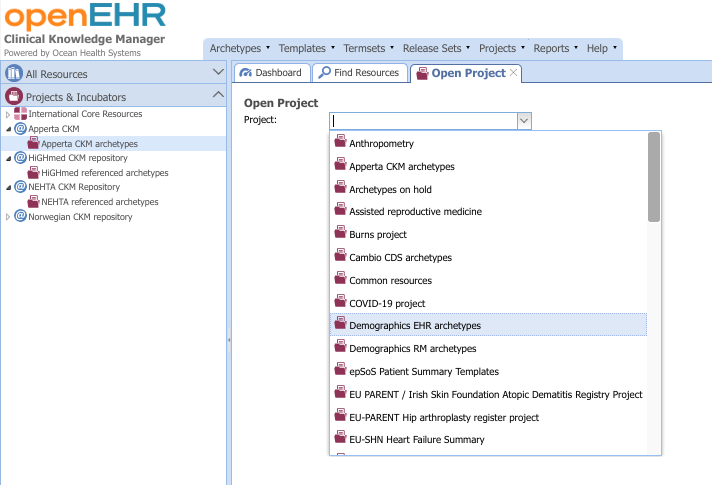The image size is (712, 485).
Task: Open the Reports menu
Action: [555, 48]
